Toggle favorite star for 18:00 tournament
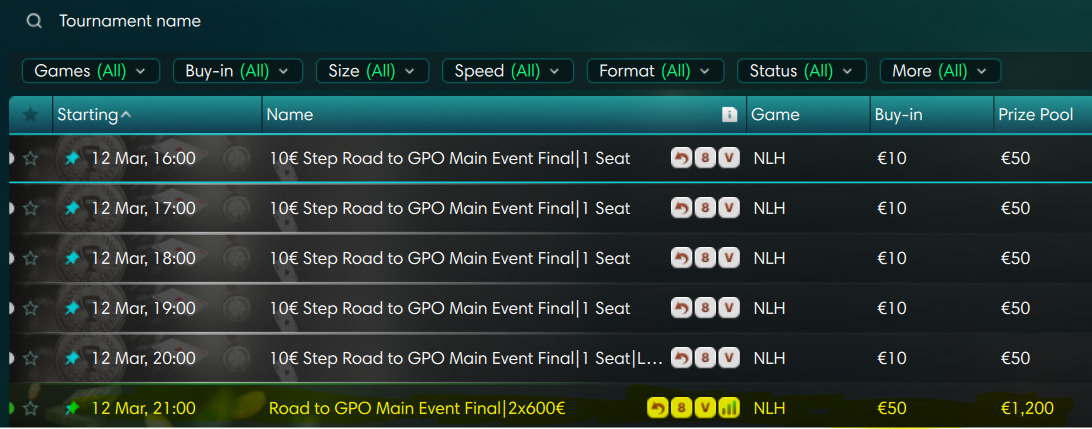Image resolution: width=1092 pixels, height=429 pixels. click(x=31, y=258)
